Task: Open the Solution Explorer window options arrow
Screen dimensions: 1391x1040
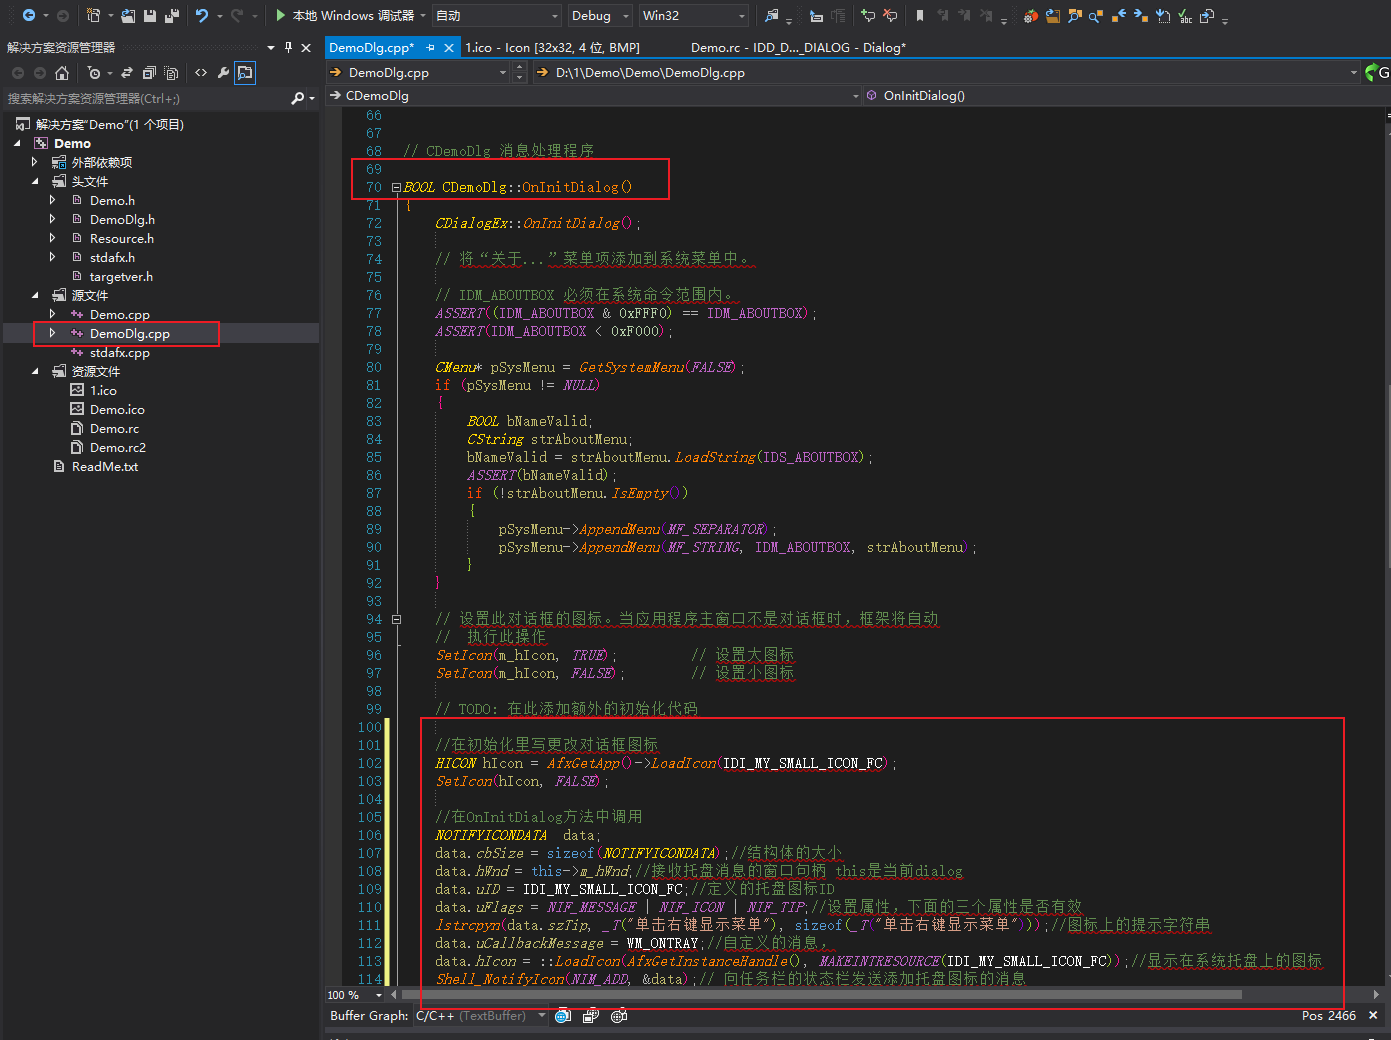Action: (x=271, y=47)
